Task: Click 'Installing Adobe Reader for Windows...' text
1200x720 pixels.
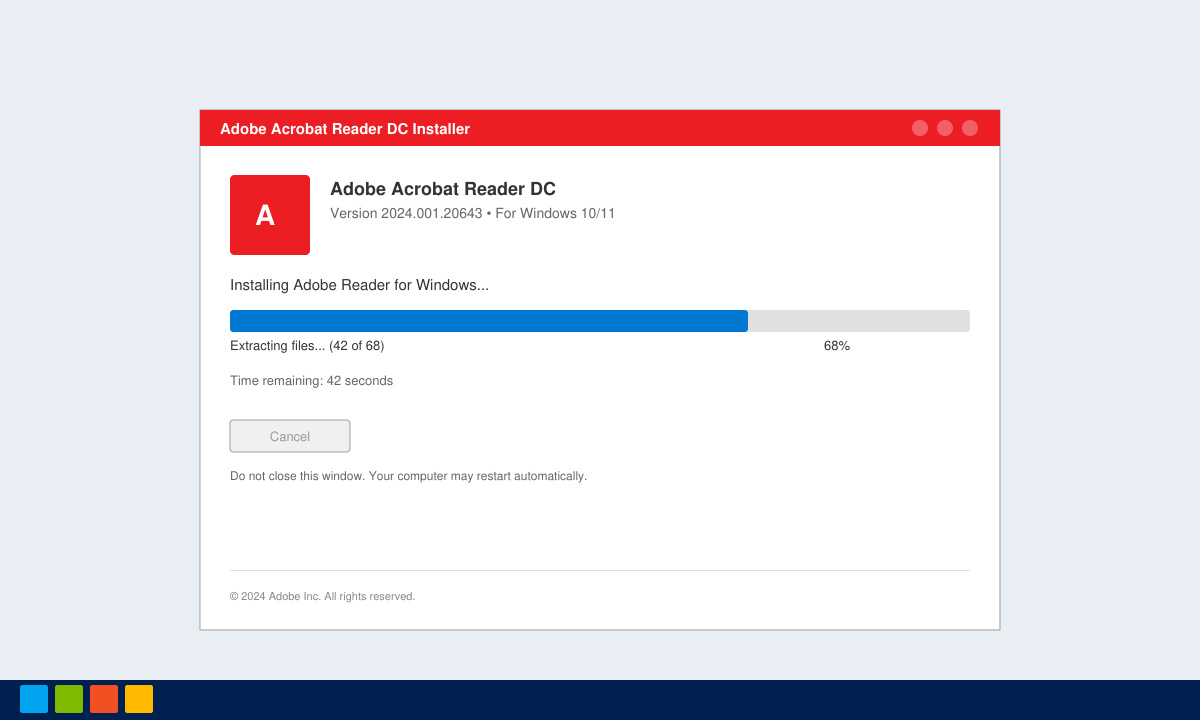Action: coord(359,285)
